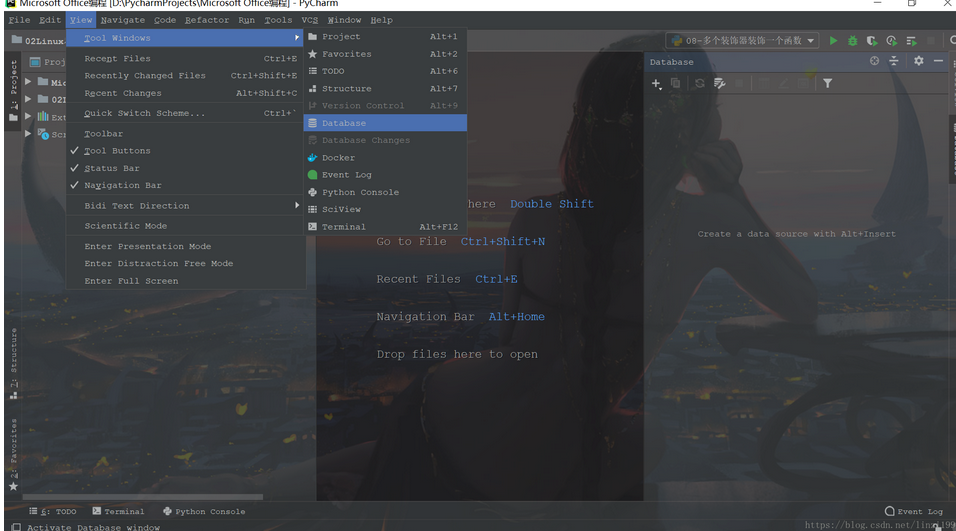The height and width of the screenshot is (531, 956).
Task: Open Data Source Properties wrench icon
Action: pos(719,83)
